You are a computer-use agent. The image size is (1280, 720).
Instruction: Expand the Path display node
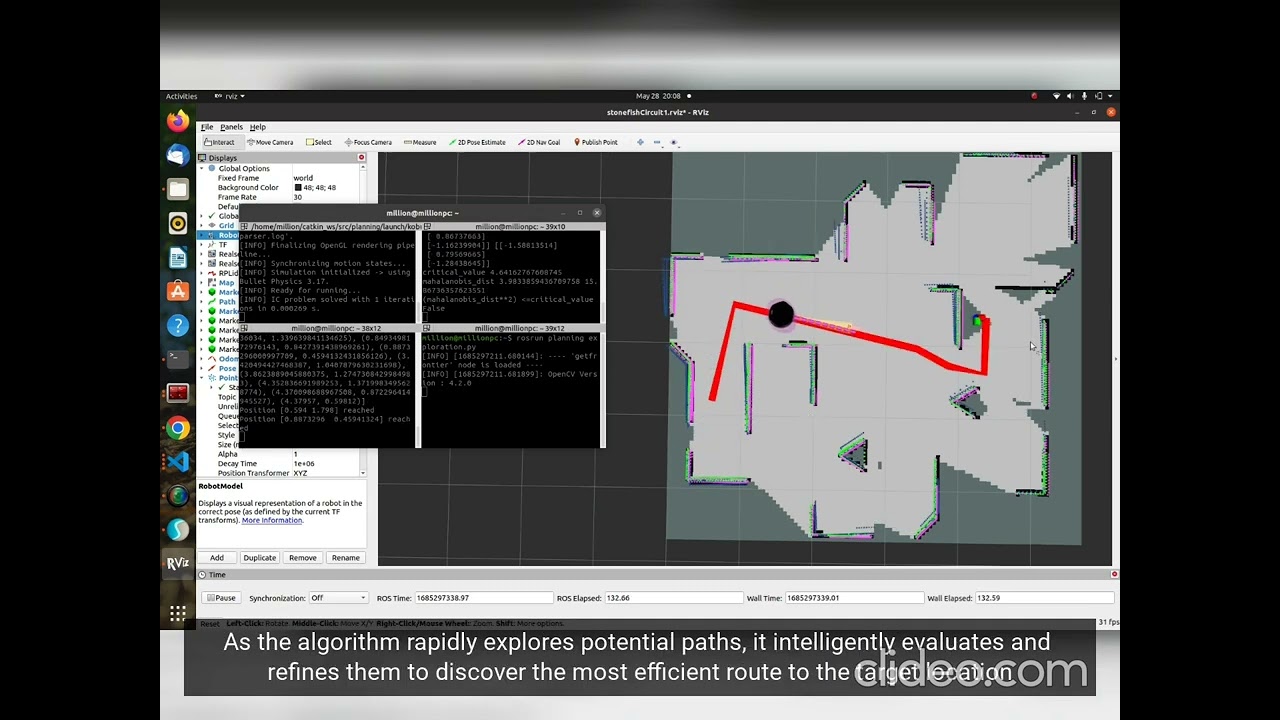(x=201, y=301)
